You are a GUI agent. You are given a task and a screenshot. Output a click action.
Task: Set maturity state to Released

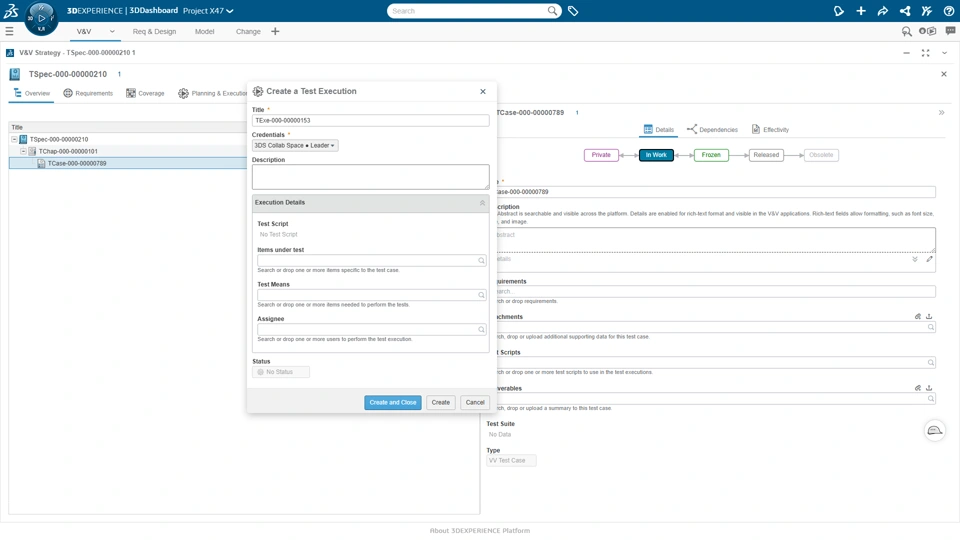[766, 155]
